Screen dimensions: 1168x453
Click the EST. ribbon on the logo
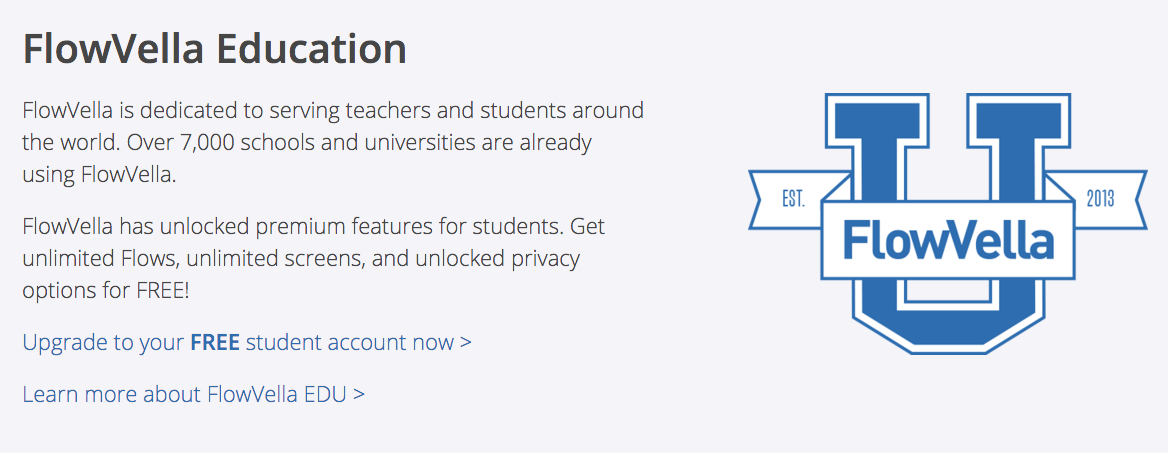(x=794, y=199)
